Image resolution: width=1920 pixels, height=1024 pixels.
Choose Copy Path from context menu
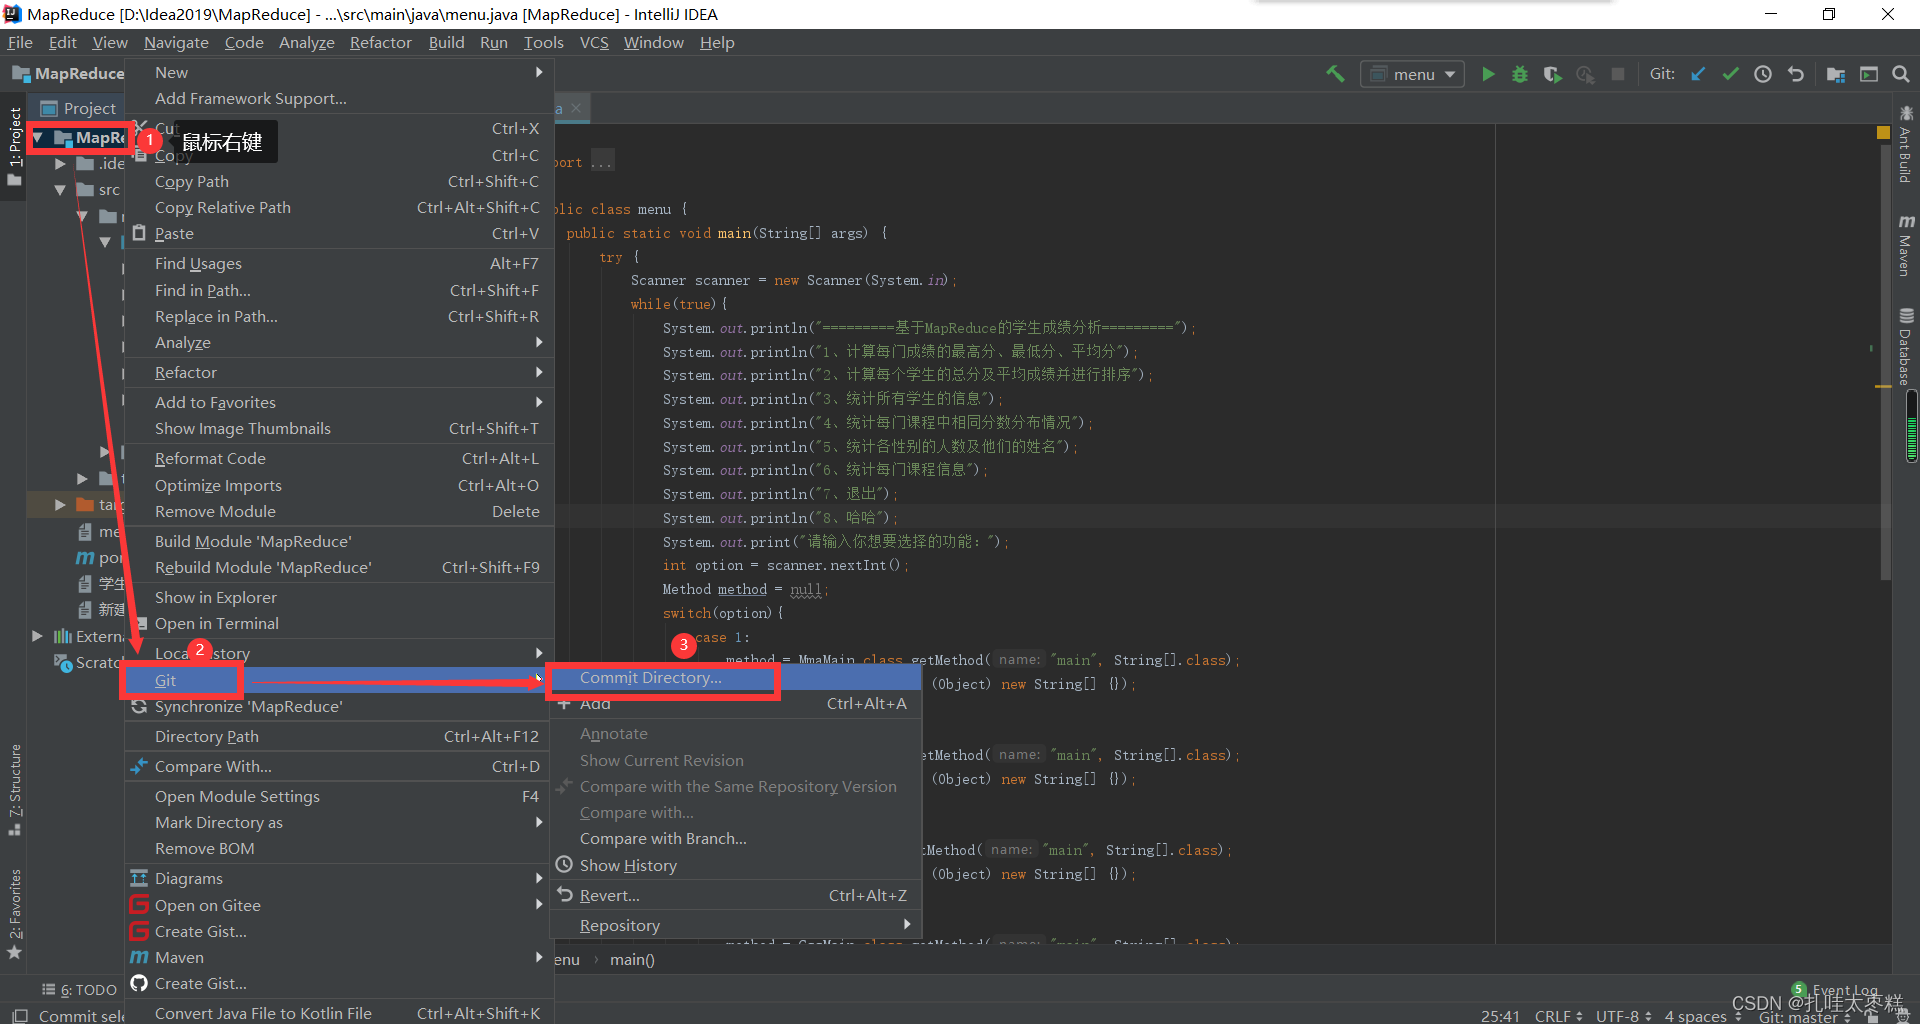pyautogui.click(x=340, y=181)
